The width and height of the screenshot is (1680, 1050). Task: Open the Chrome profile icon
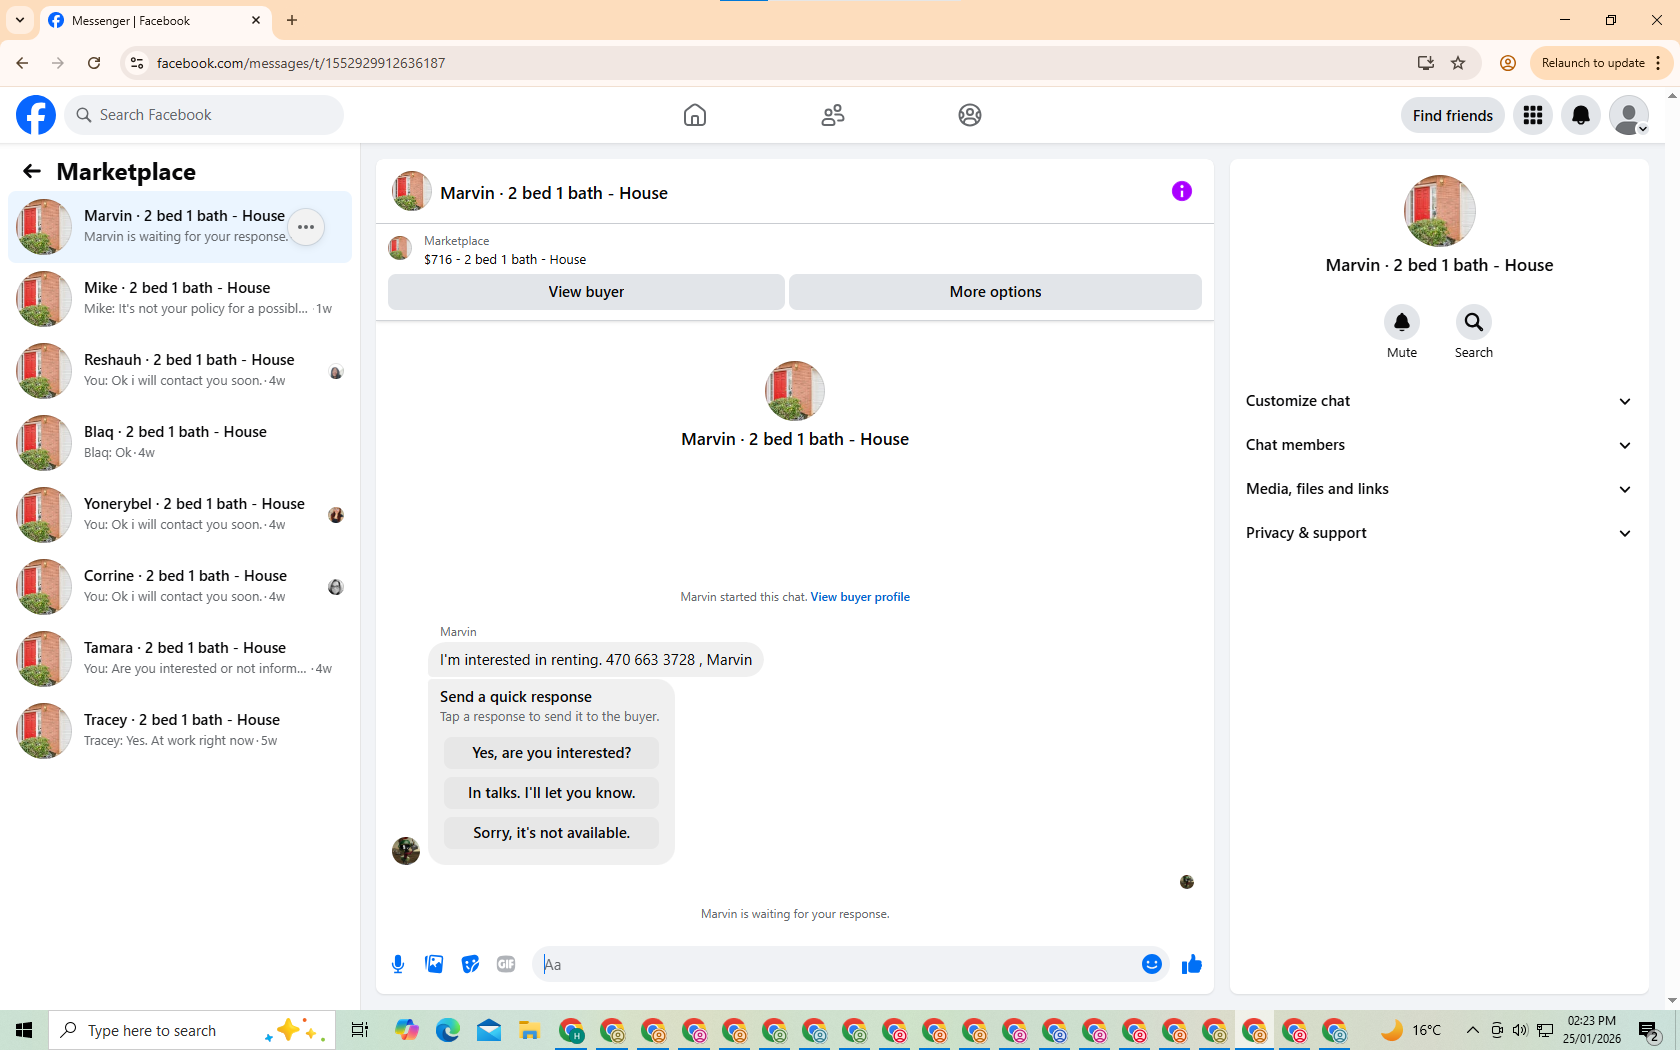pyautogui.click(x=1508, y=63)
